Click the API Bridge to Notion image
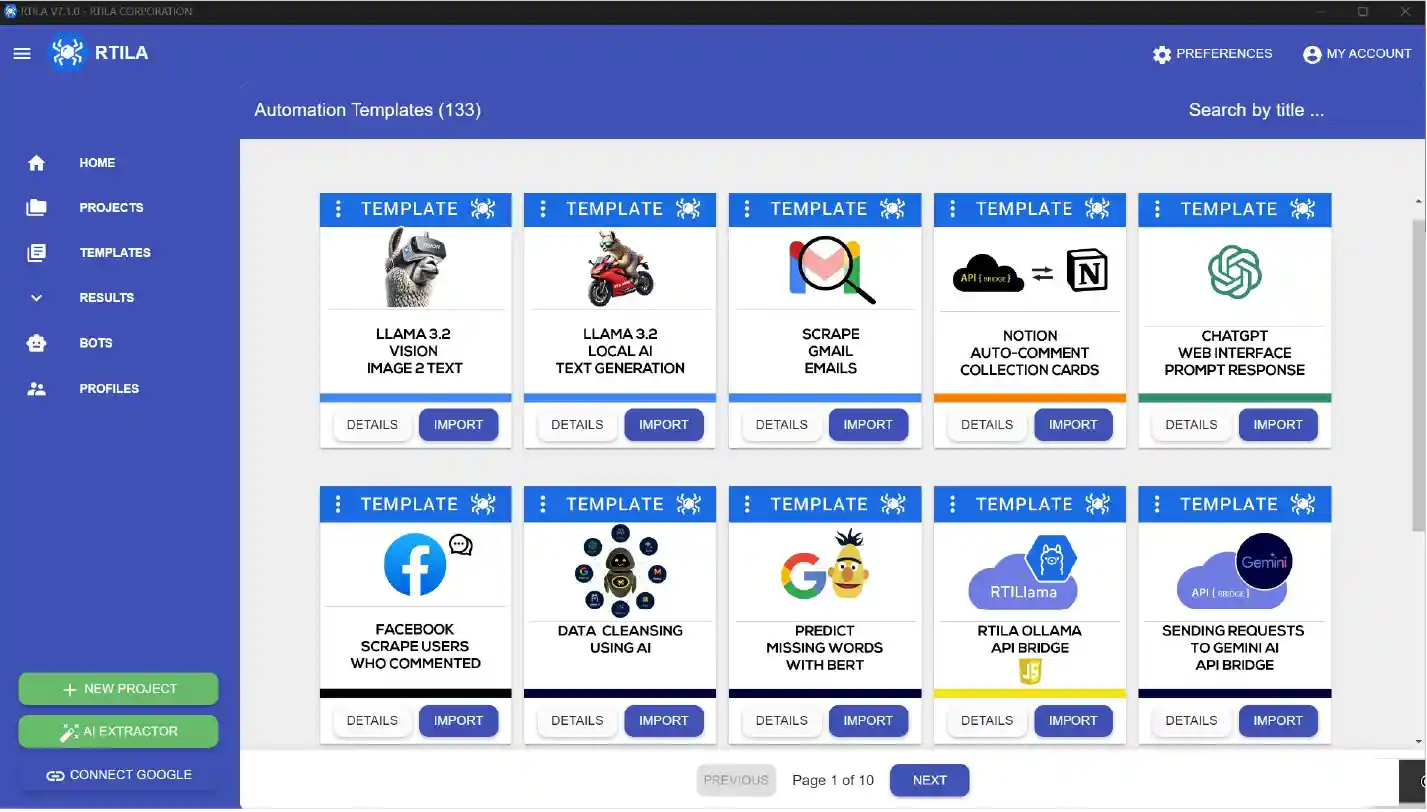 [x=1030, y=271]
